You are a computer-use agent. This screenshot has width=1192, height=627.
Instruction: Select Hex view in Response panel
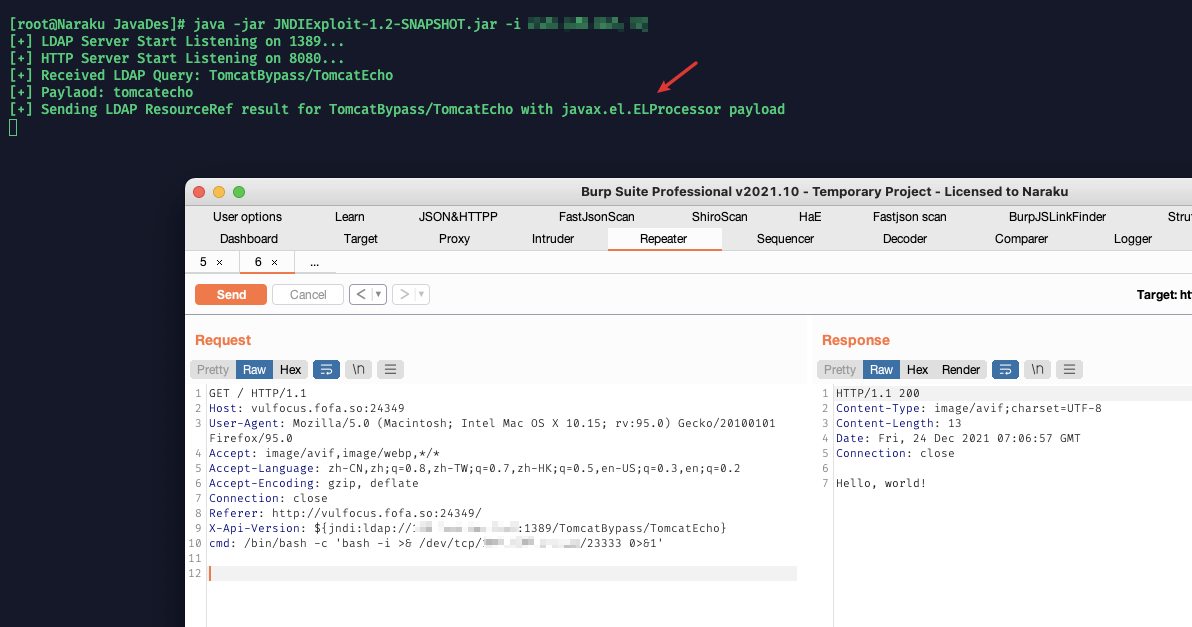click(918, 369)
